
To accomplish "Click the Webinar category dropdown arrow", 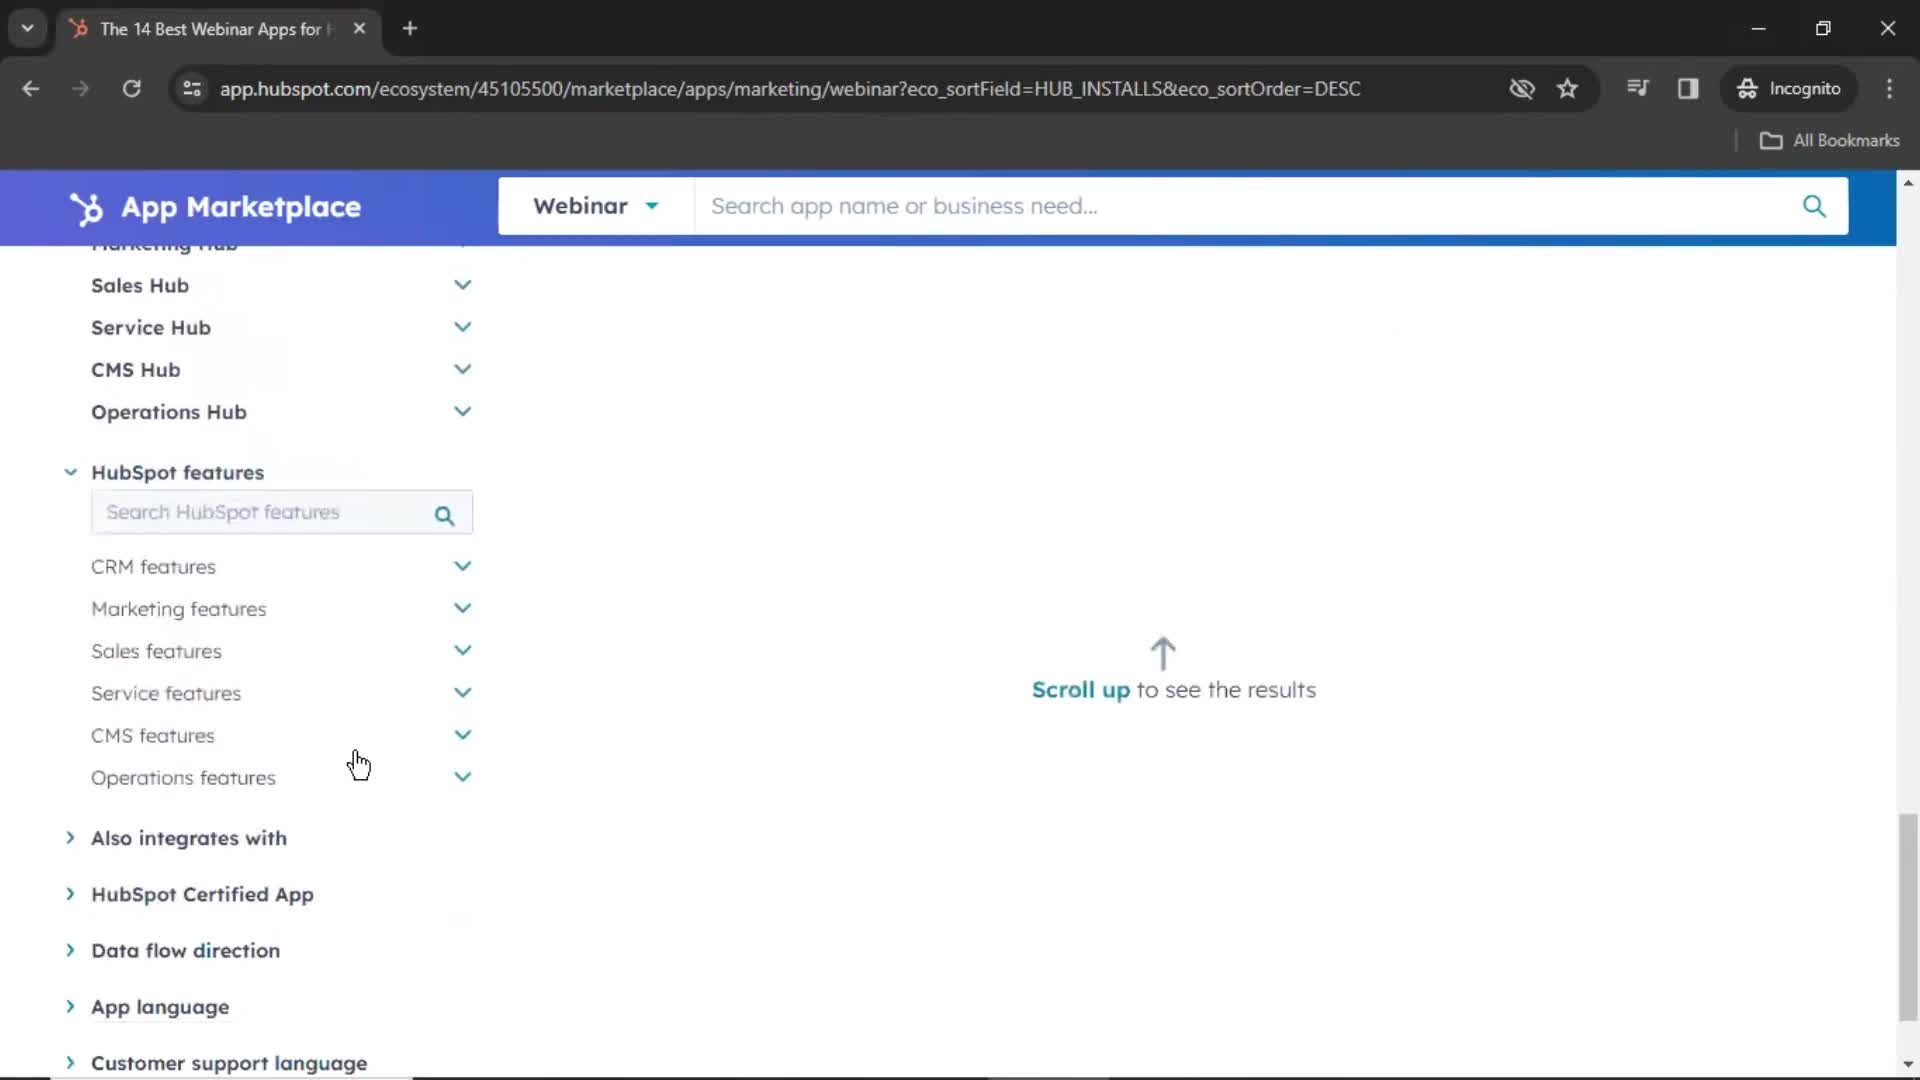I will click(x=650, y=206).
